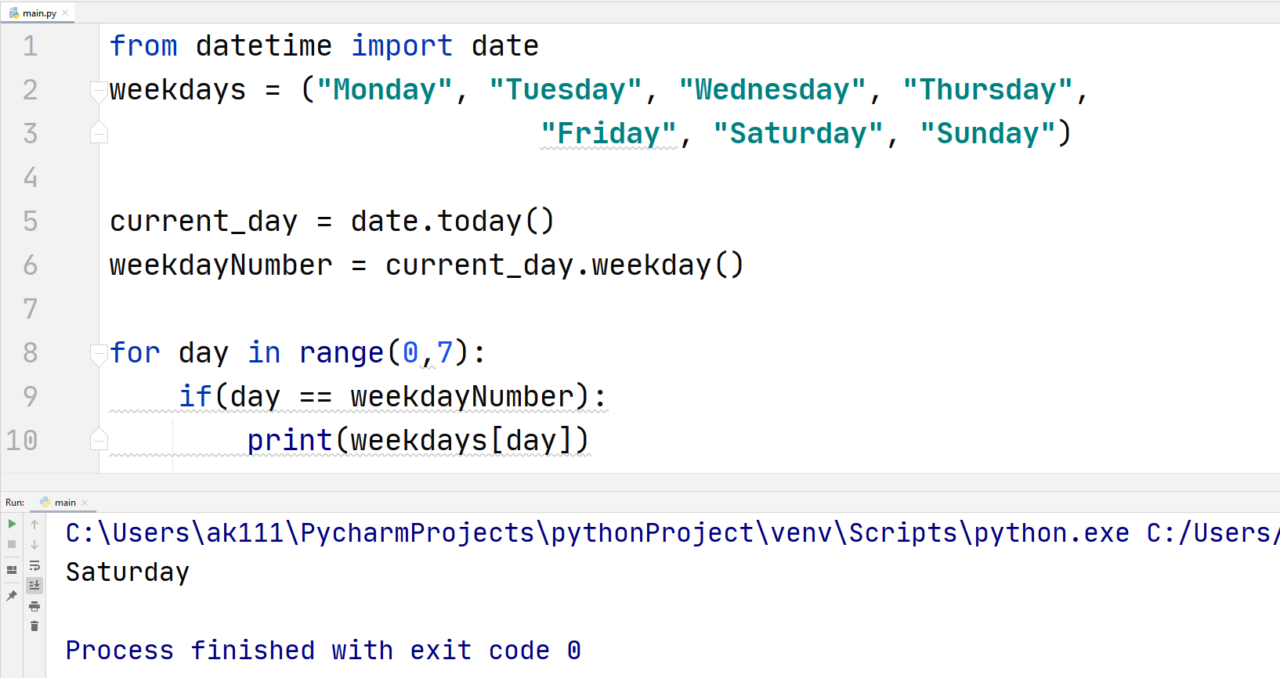Screen dimensions: 1280x678
Task: Collapse the for loop fold marker on line 8
Action: [x=98, y=353]
